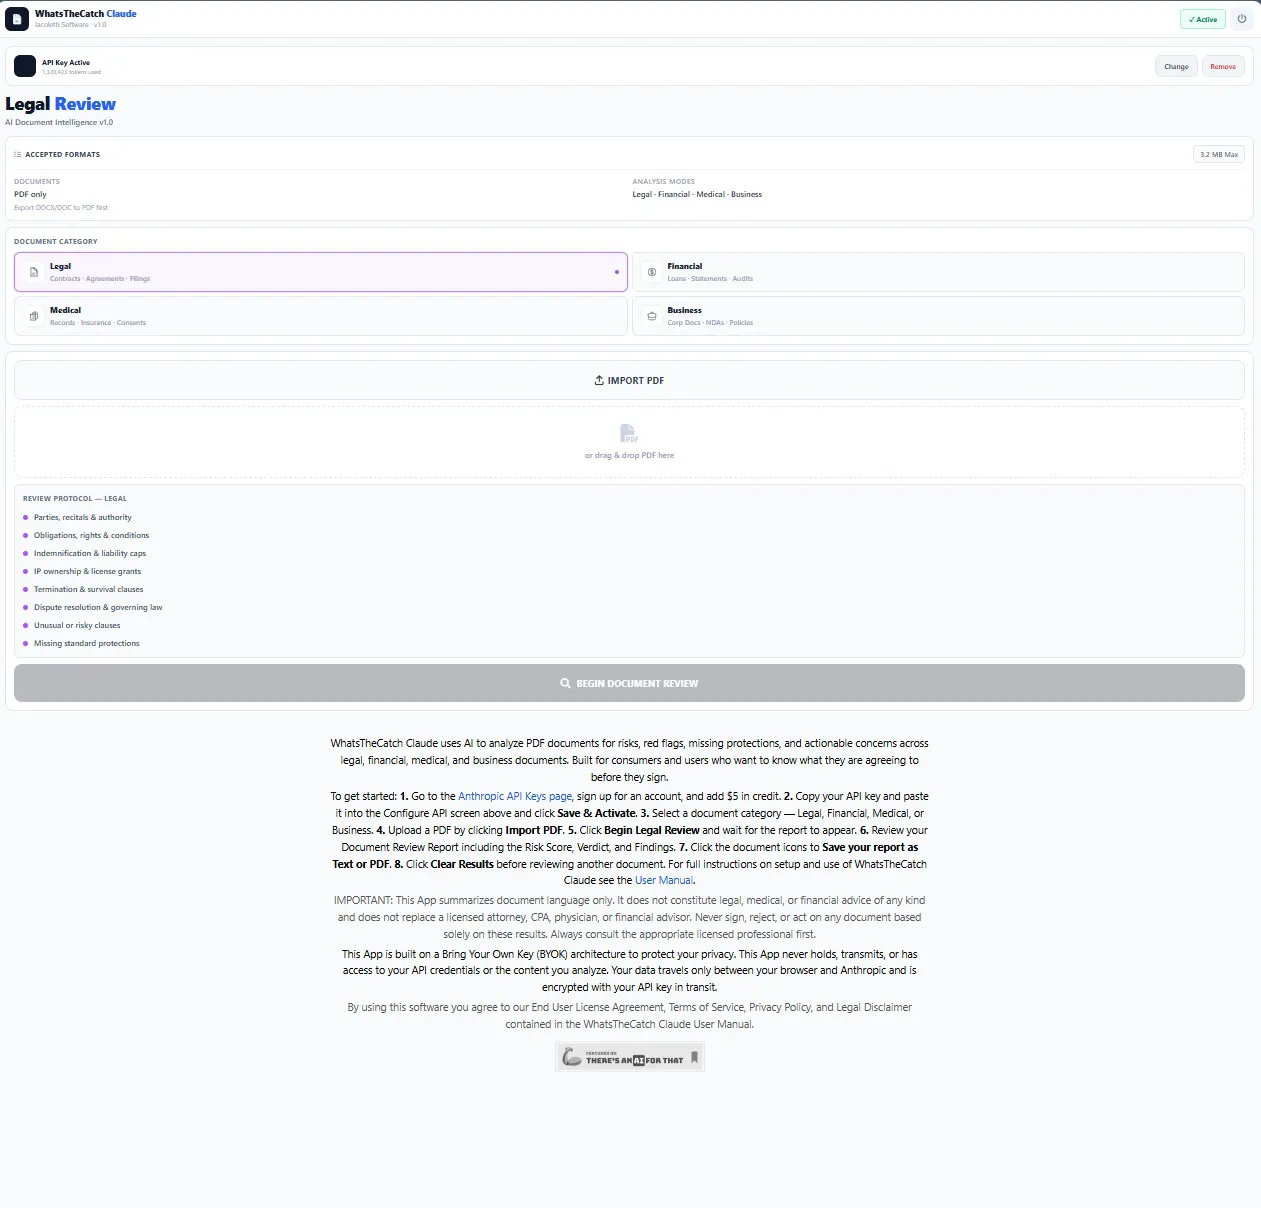Screen dimensions: 1261x1208
Task: Open the Anthropic API Keys page link
Action: pyautogui.click(x=515, y=796)
